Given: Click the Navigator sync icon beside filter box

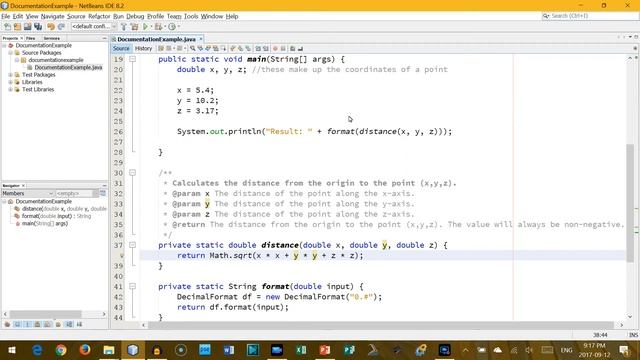Looking at the screenshot, I should (x=102, y=193).
